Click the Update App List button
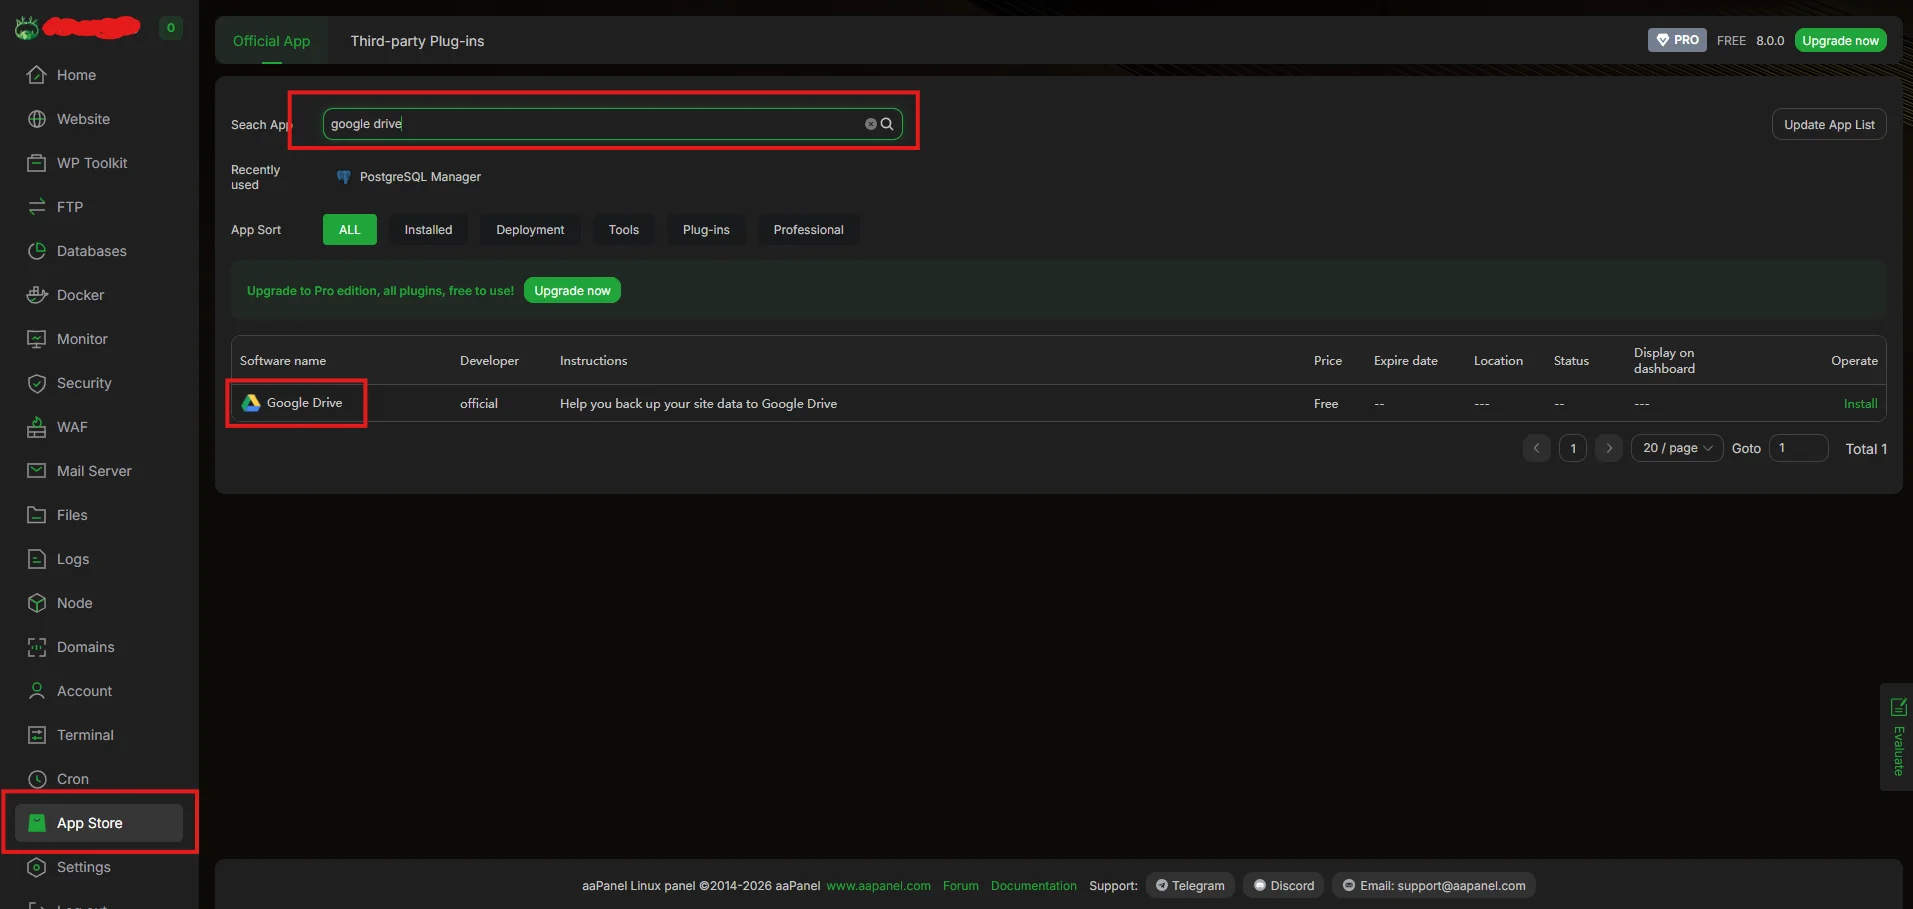Screen dimensions: 1913x909 [1829, 125]
